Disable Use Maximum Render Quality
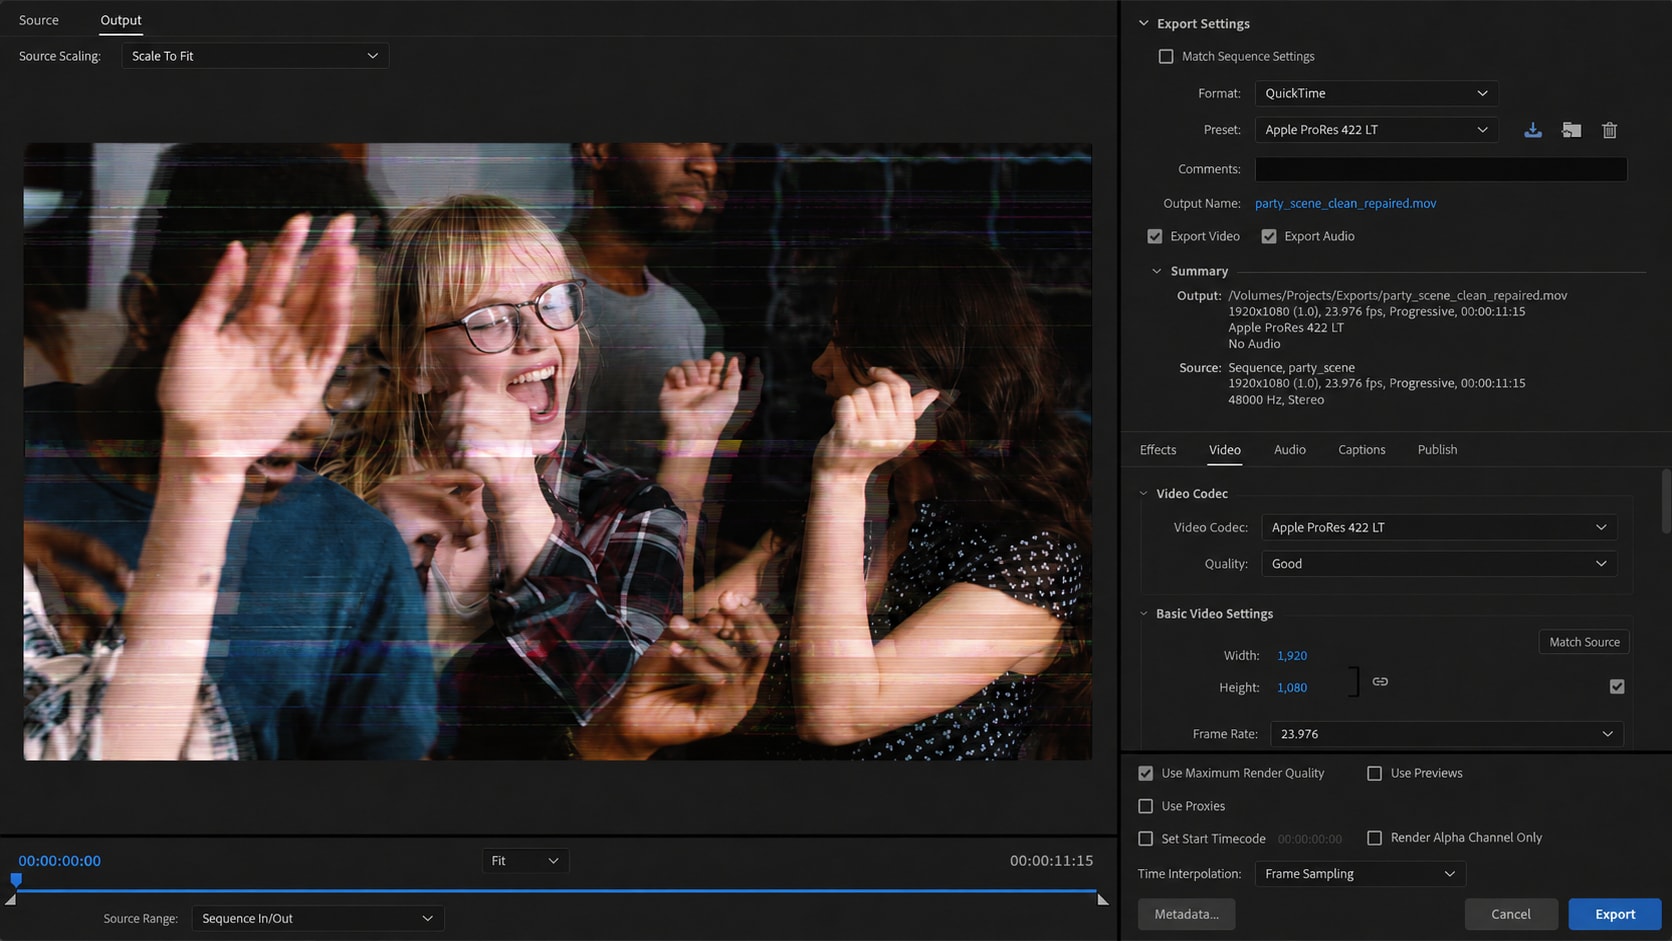 pos(1146,773)
